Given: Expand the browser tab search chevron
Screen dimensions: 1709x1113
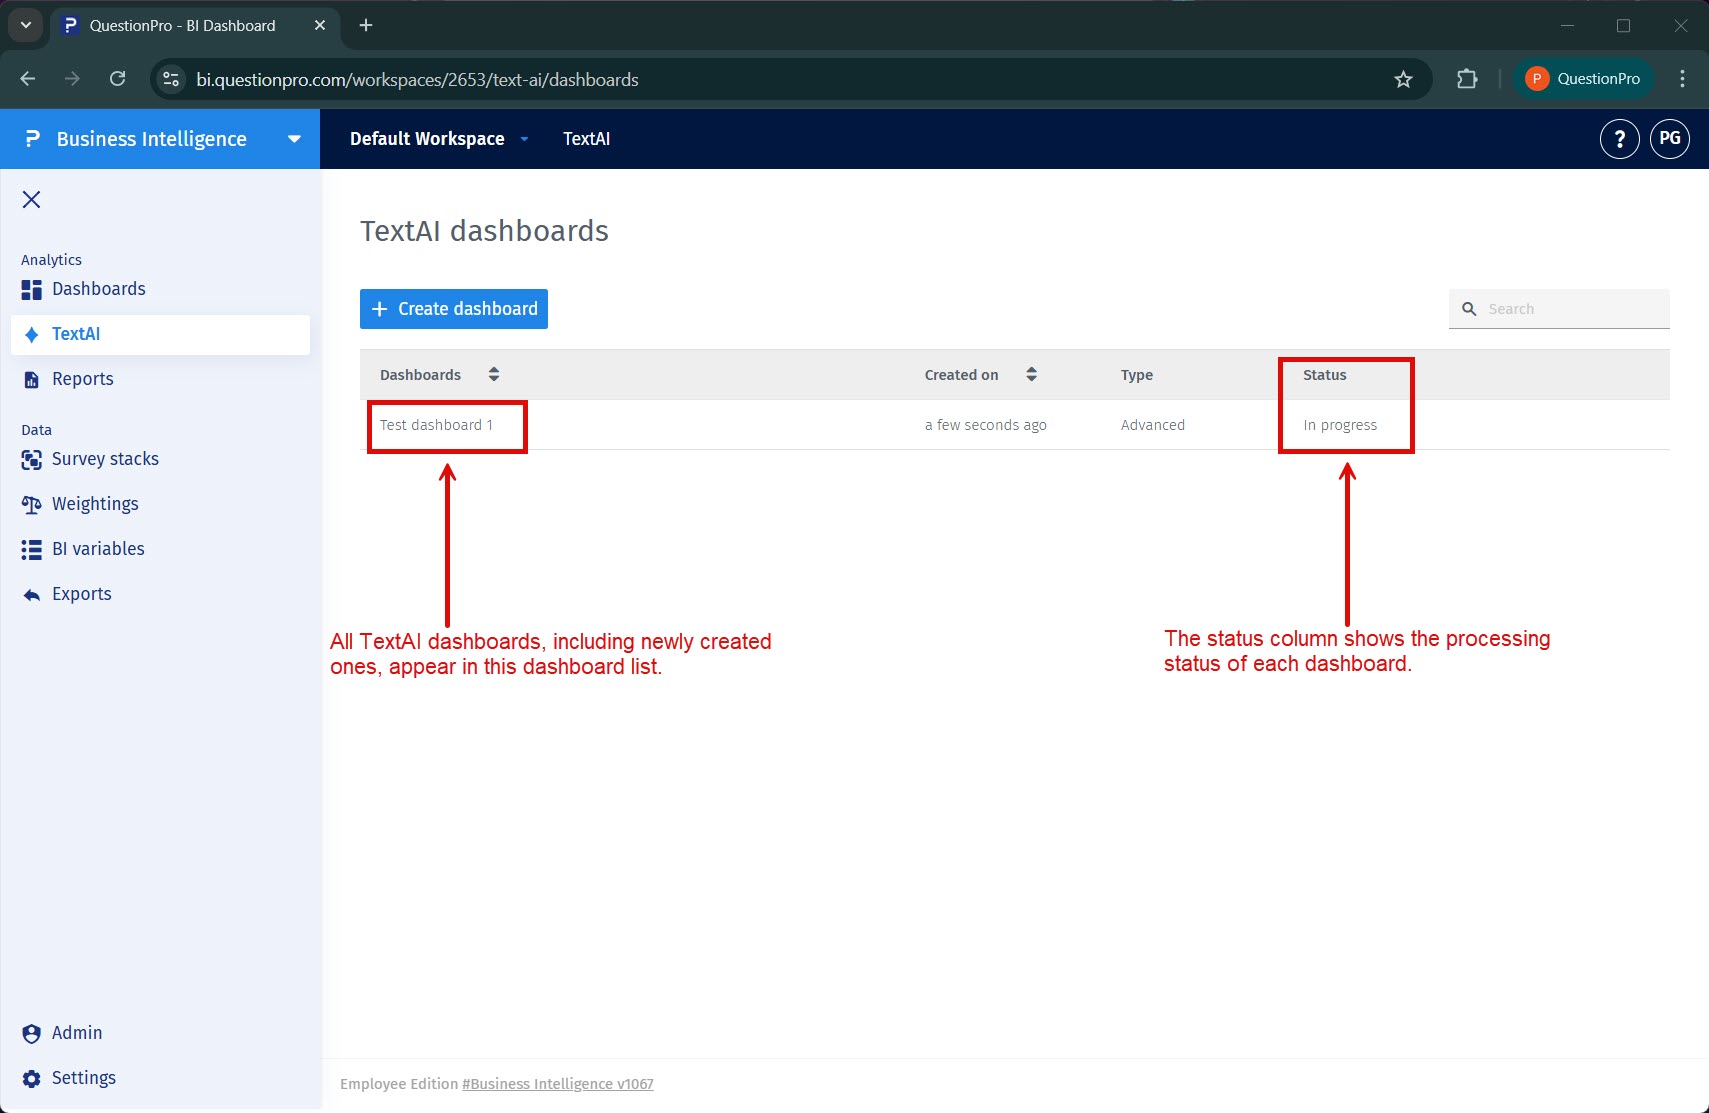Looking at the screenshot, I should [25, 25].
